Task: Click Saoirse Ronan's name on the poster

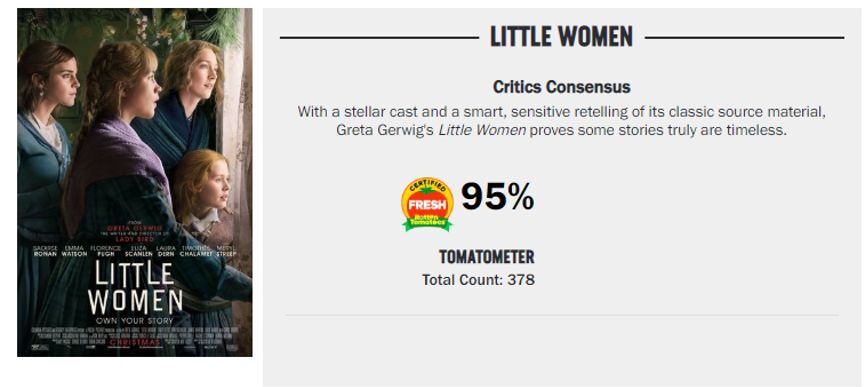Action: click(x=45, y=251)
